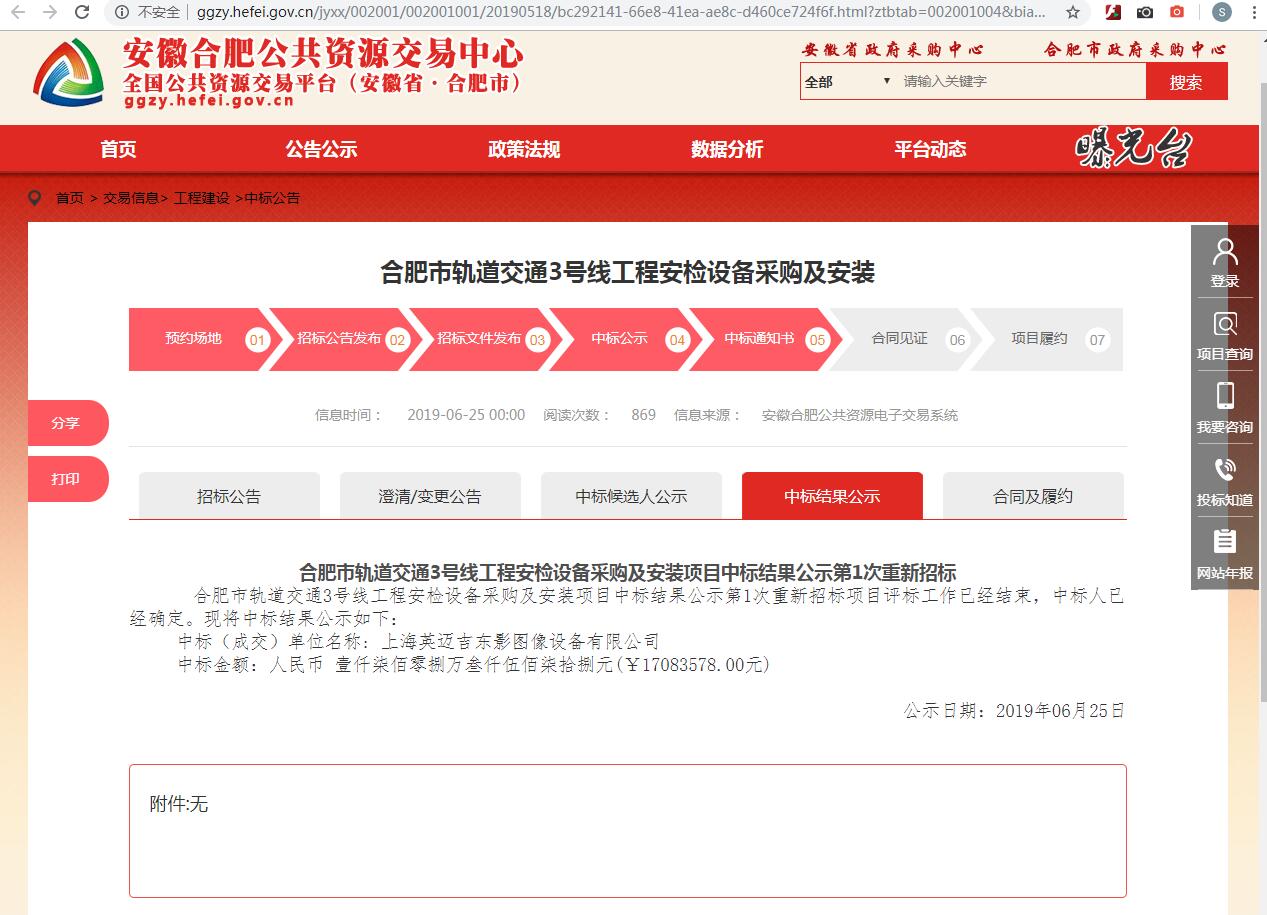The height and width of the screenshot is (915, 1267).
Task: Expand the 不安全 site security indicator
Action: (148, 13)
